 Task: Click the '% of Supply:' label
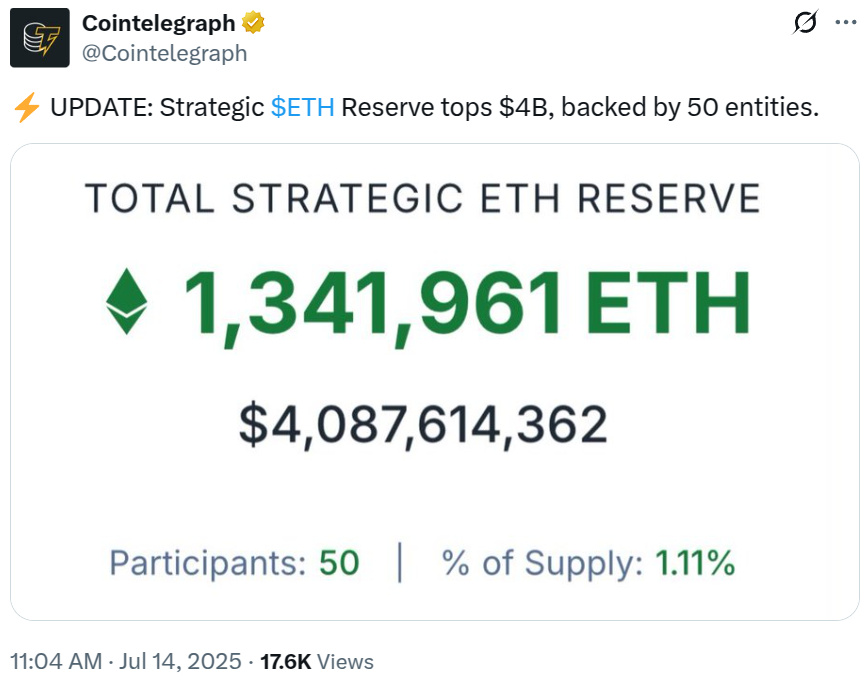(542, 563)
